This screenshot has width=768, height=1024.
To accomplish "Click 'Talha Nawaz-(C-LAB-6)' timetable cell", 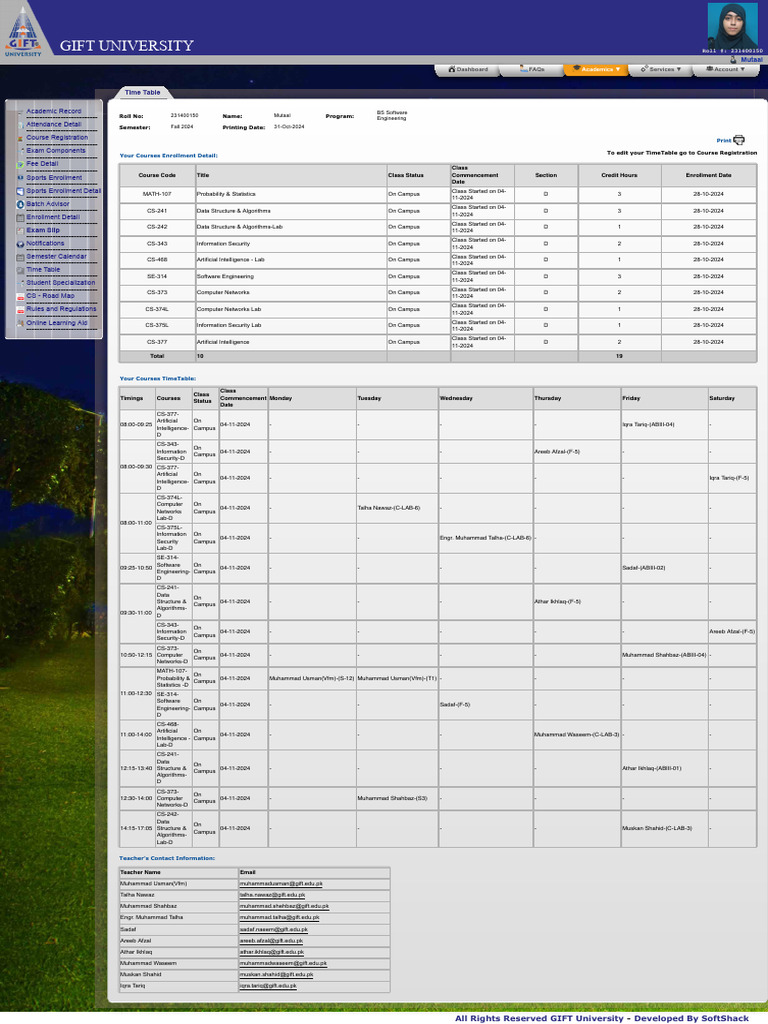I will click(x=396, y=507).
